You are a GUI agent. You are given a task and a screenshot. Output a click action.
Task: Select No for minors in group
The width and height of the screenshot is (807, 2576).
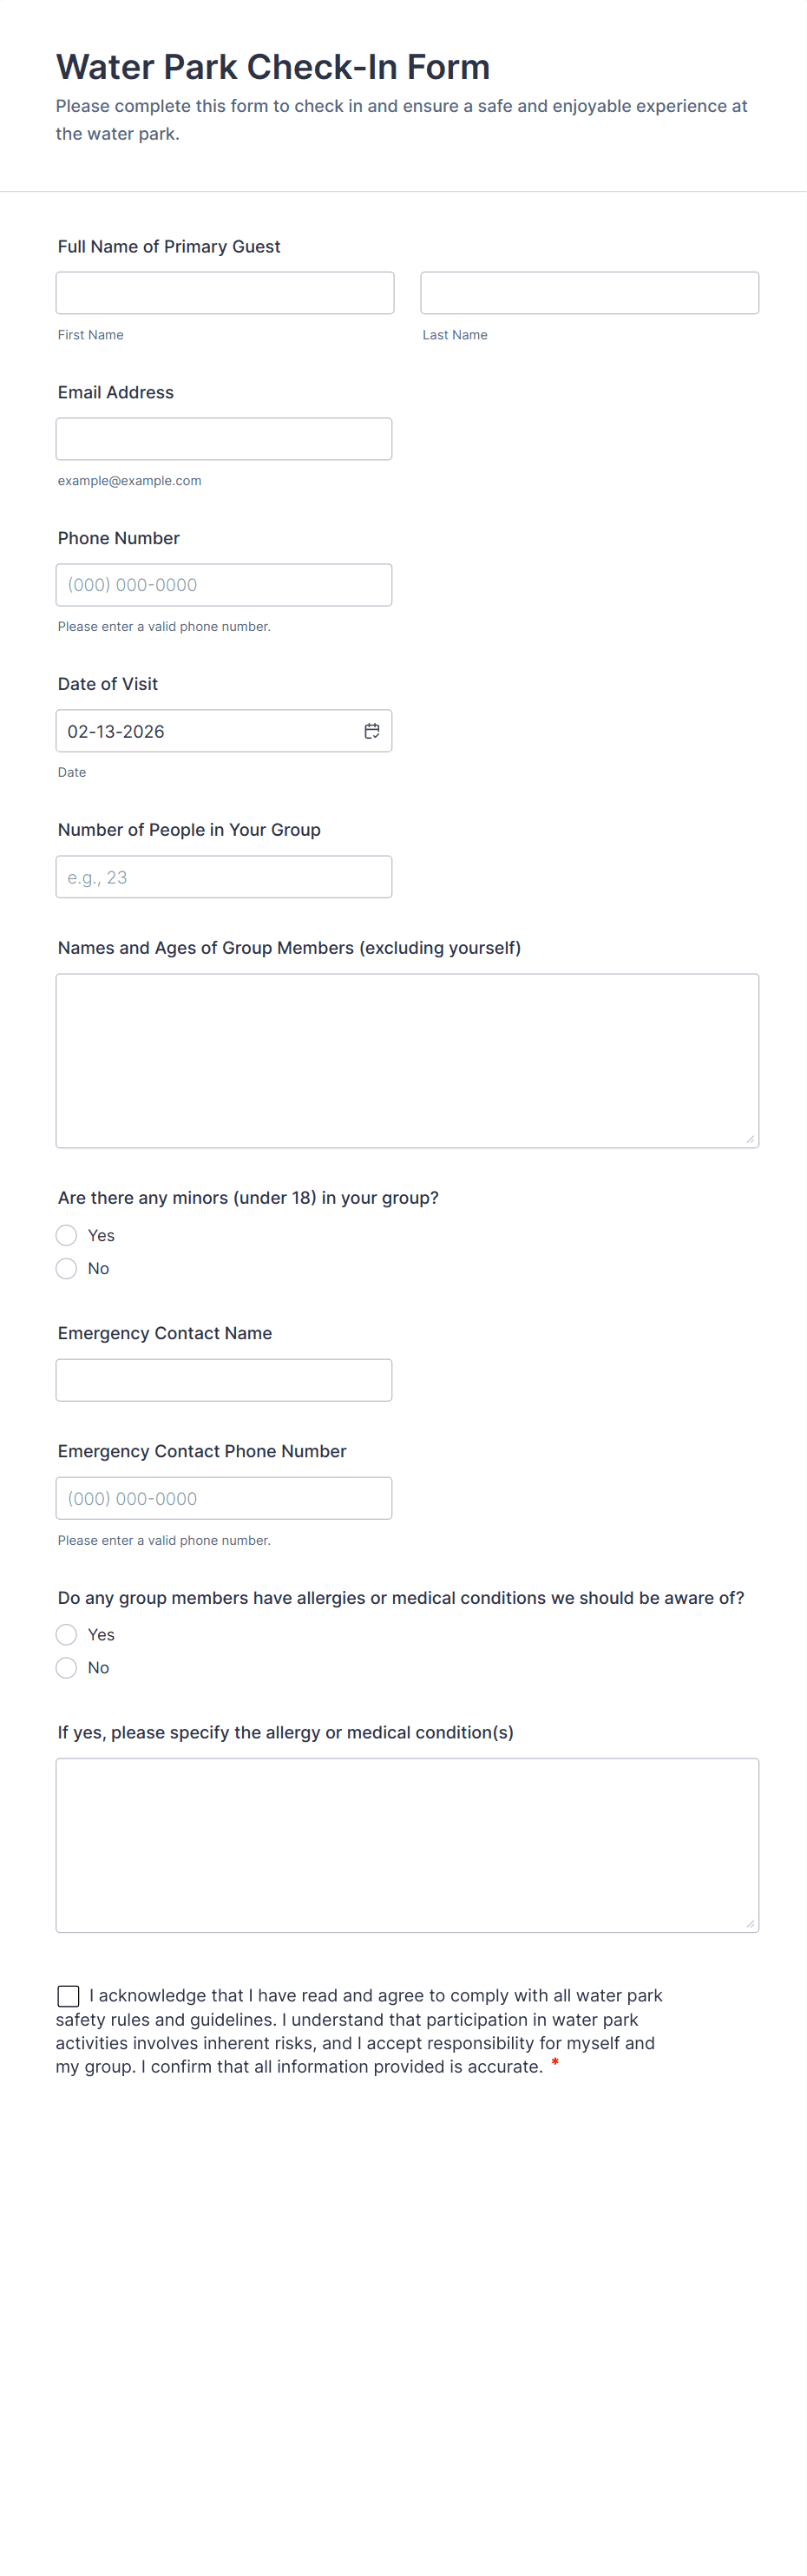(x=67, y=1268)
